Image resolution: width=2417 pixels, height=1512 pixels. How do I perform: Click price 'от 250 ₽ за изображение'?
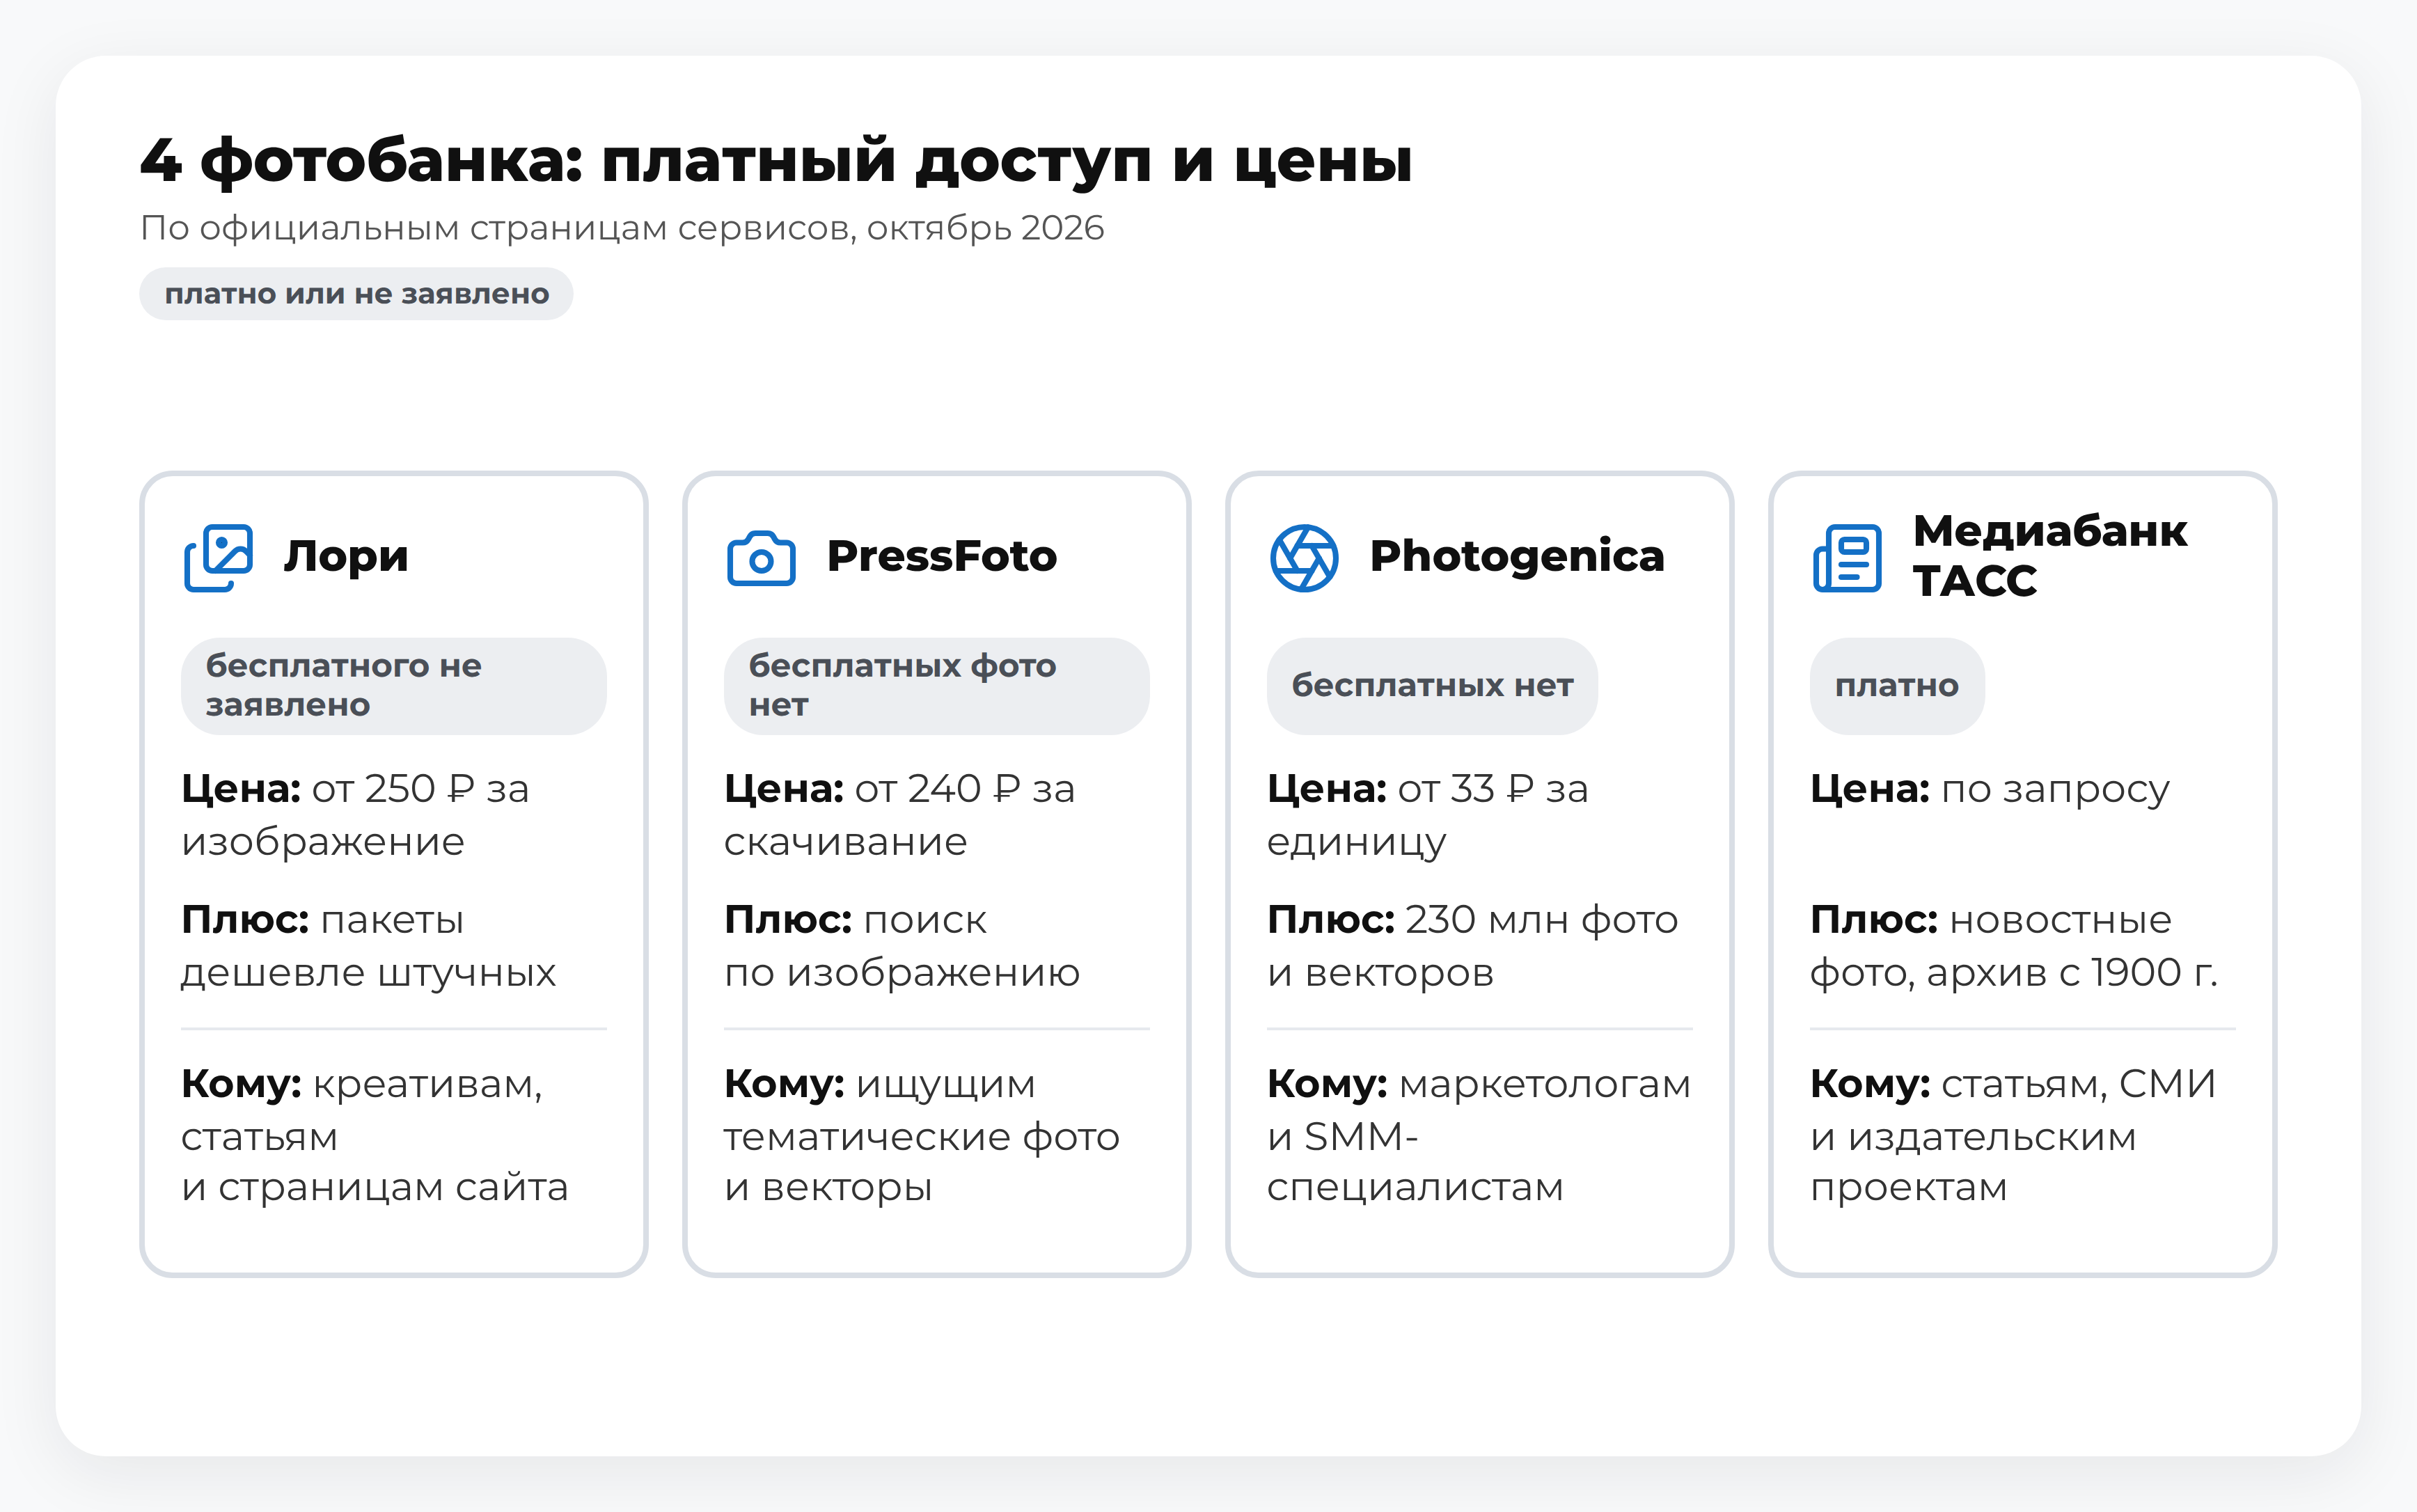click(x=355, y=815)
